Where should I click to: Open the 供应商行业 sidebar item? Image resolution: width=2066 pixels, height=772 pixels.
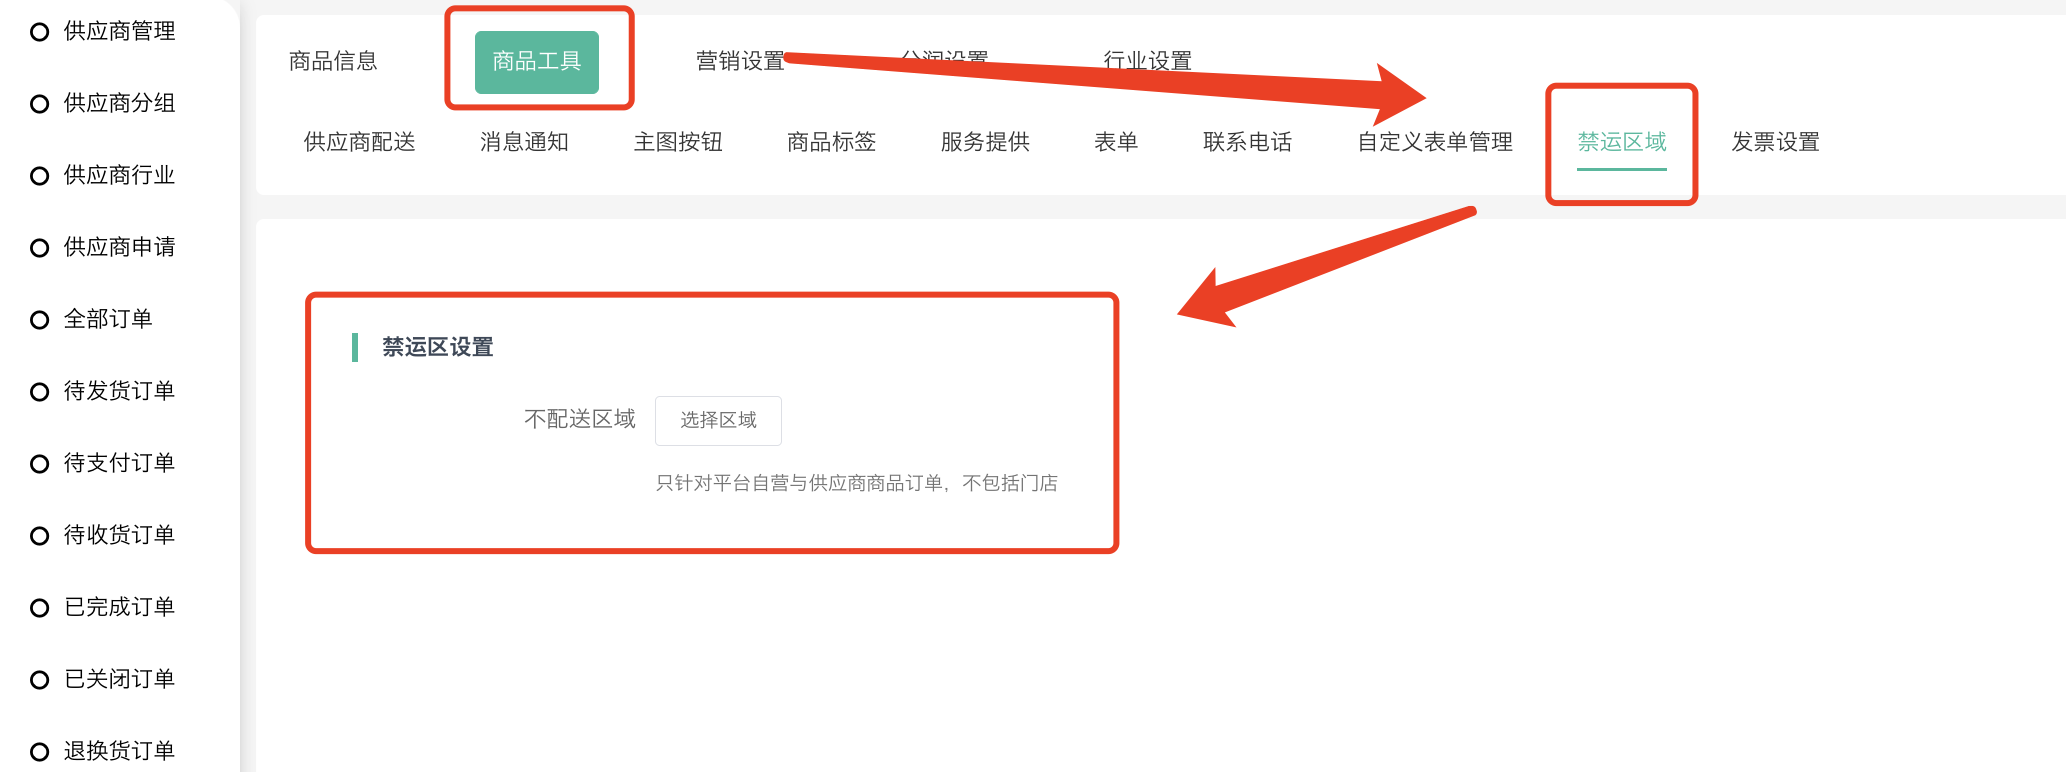[119, 175]
